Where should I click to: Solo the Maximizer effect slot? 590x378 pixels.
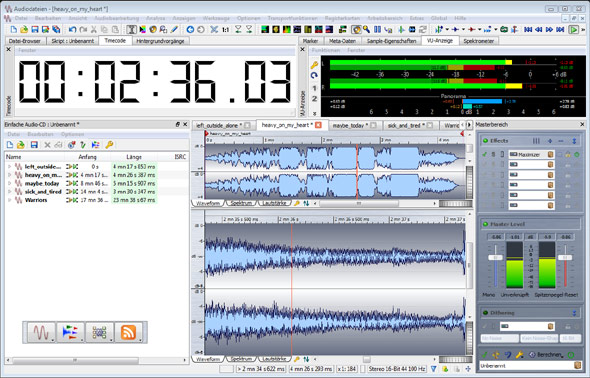click(493, 155)
